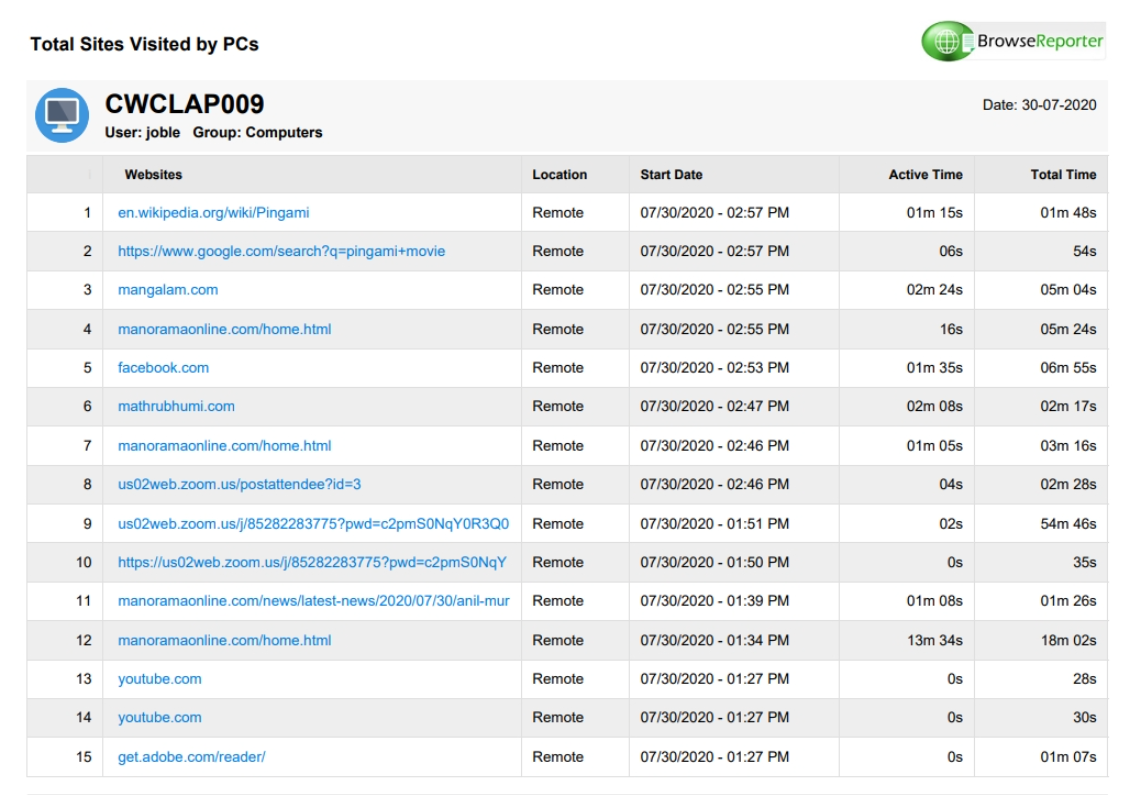The width and height of the screenshot is (1135, 795).
Task: Click start date '07/30/2020 - 01:39 PM'
Action: point(714,601)
